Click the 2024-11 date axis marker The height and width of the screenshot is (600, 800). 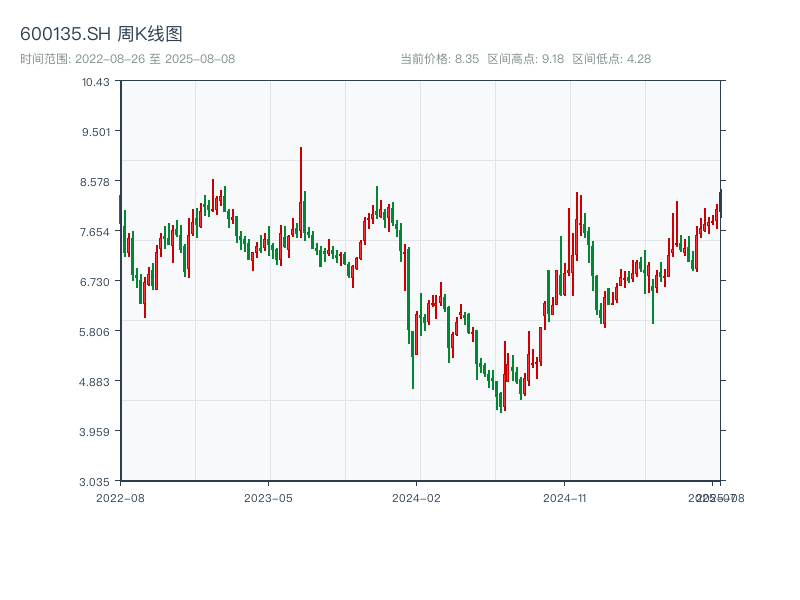coord(564,497)
